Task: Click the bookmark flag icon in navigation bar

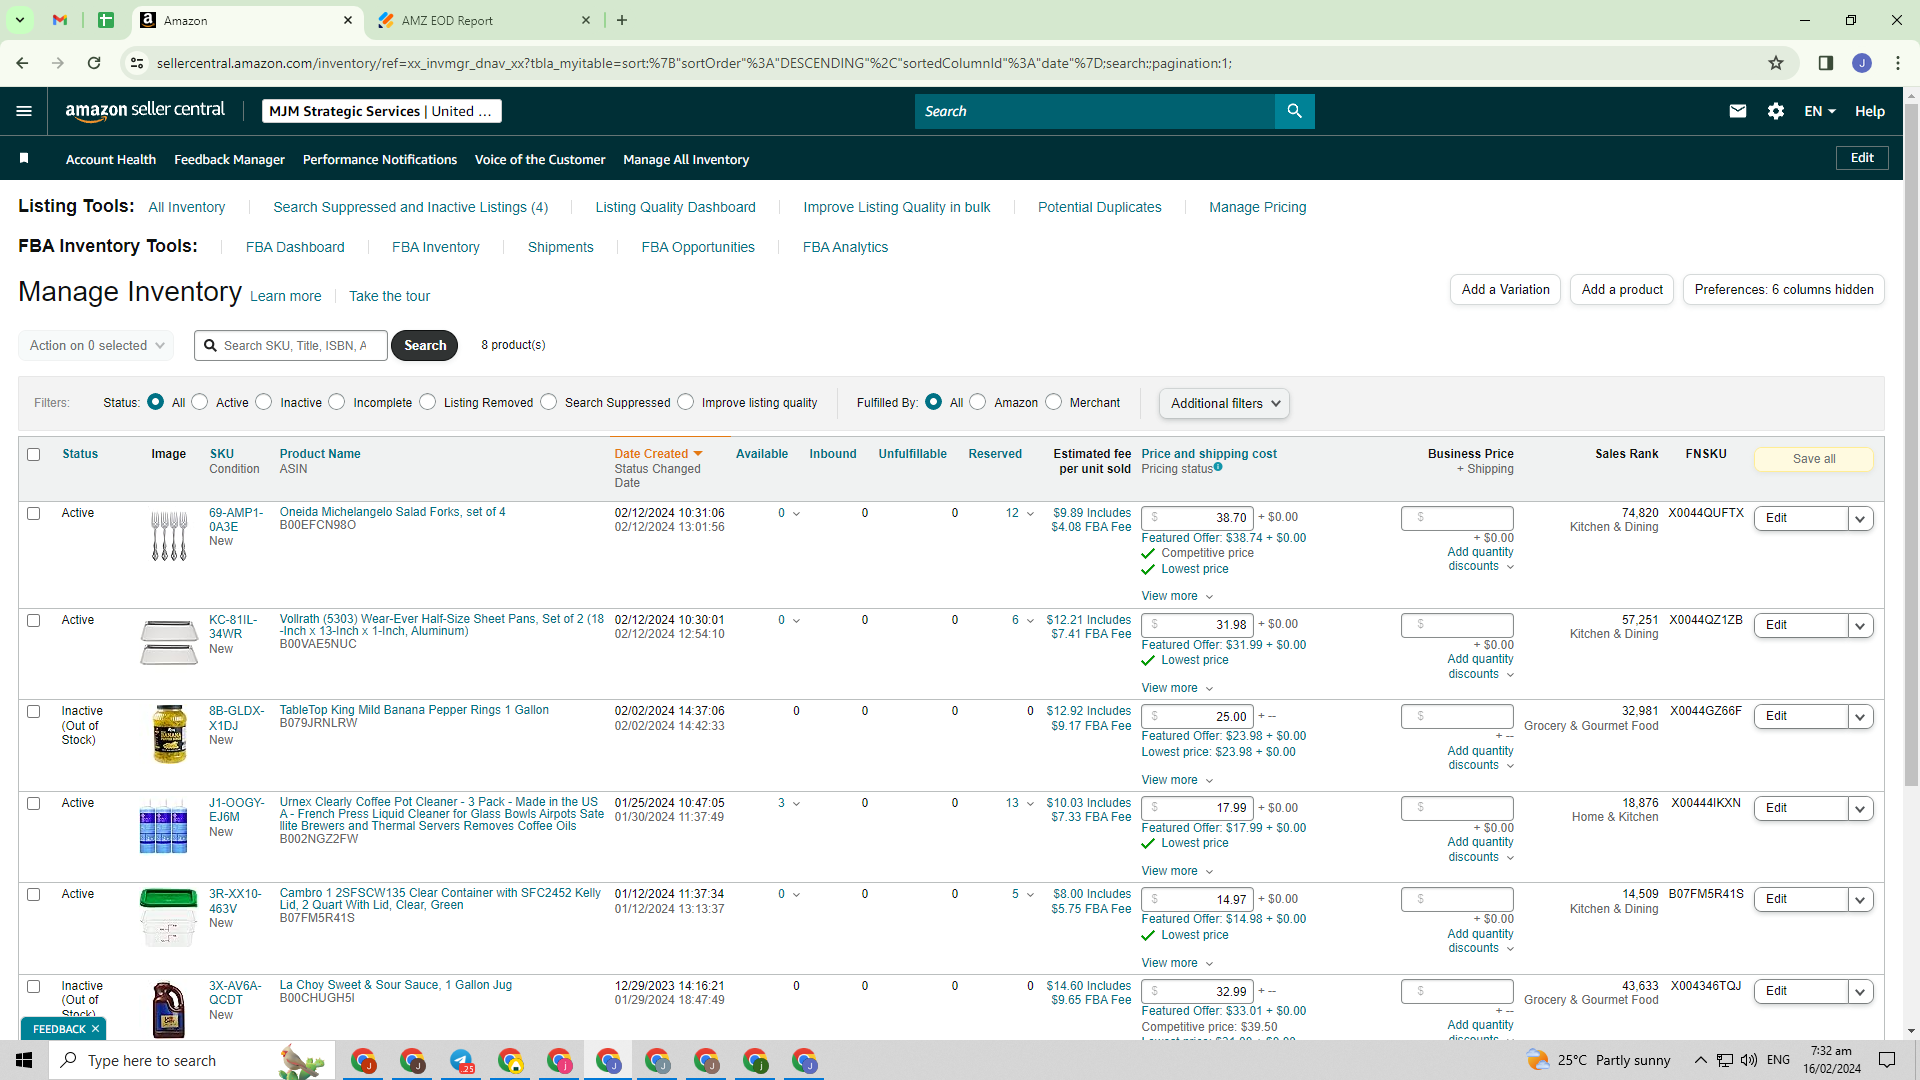Action: click(24, 158)
